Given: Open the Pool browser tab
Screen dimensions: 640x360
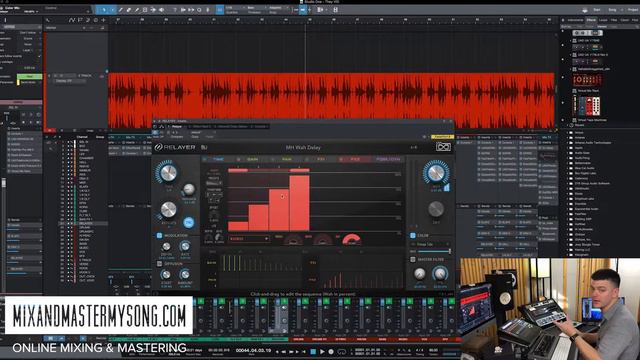Looking at the screenshot, I should 635,20.
